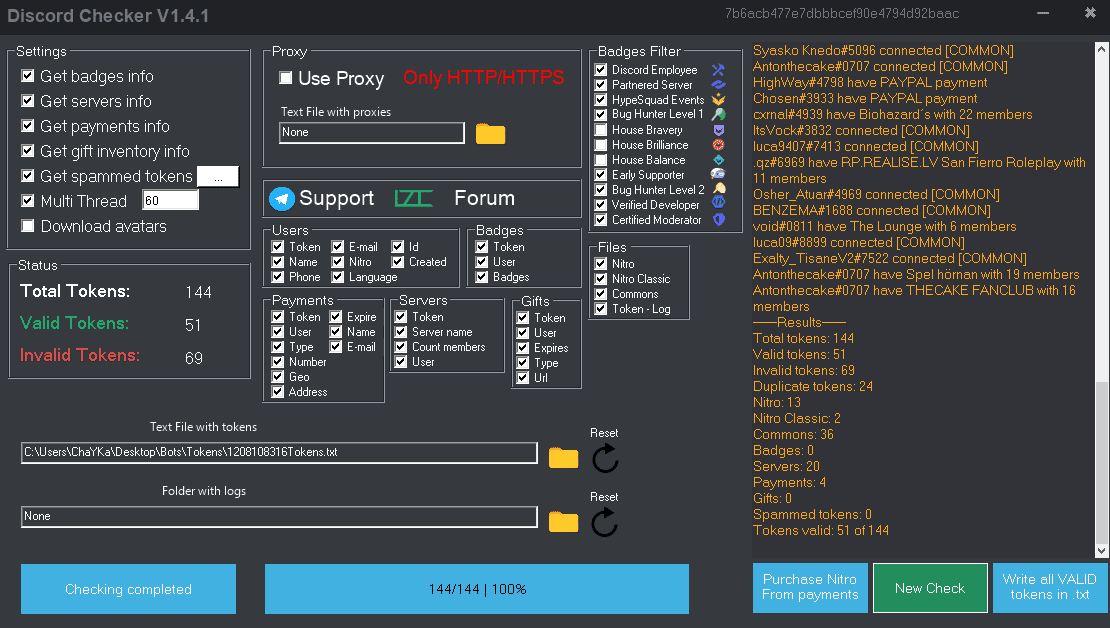Image resolution: width=1110 pixels, height=628 pixels.
Task: Toggle Users Created checkbox
Action: (x=398, y=261)
